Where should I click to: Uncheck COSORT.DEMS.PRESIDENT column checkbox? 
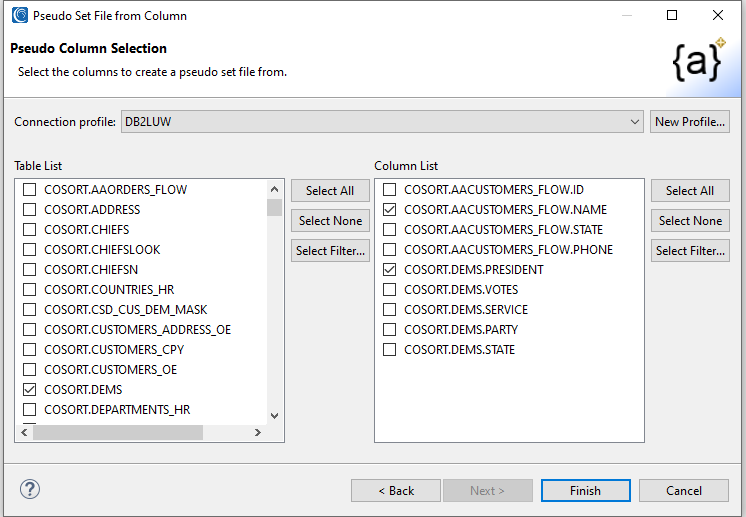390,270
